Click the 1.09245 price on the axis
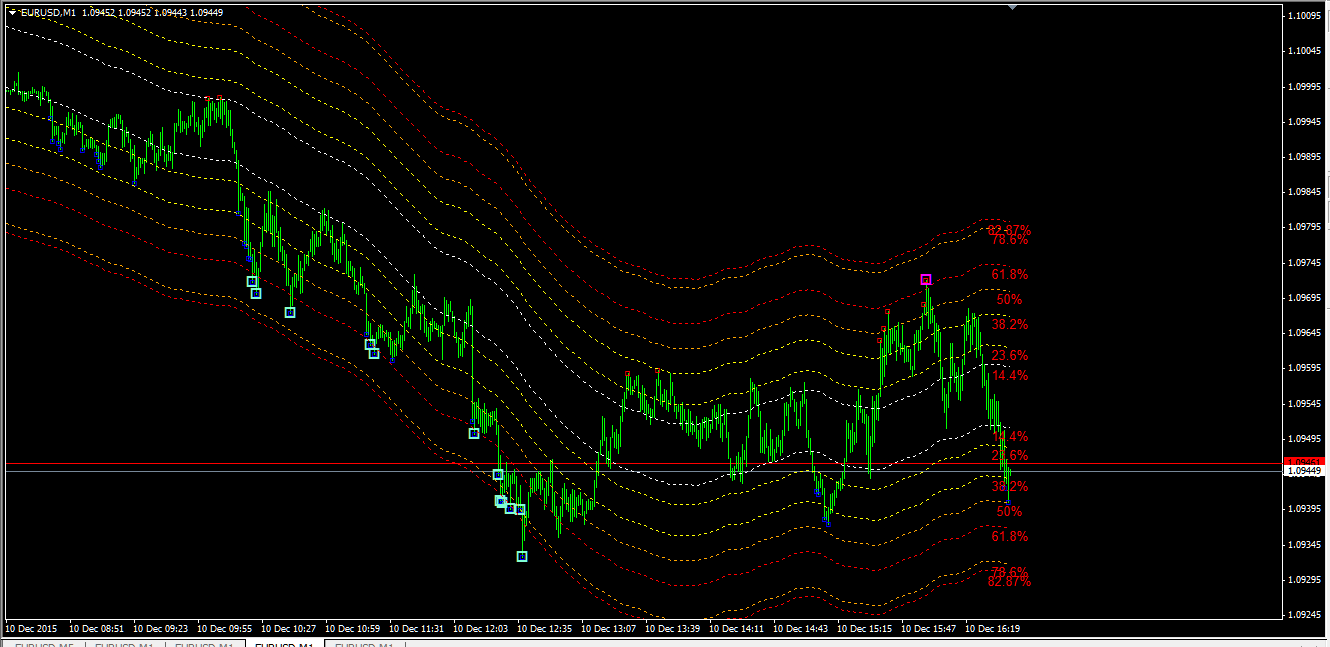This screenshot has height=647, width=1330. 1306,614
